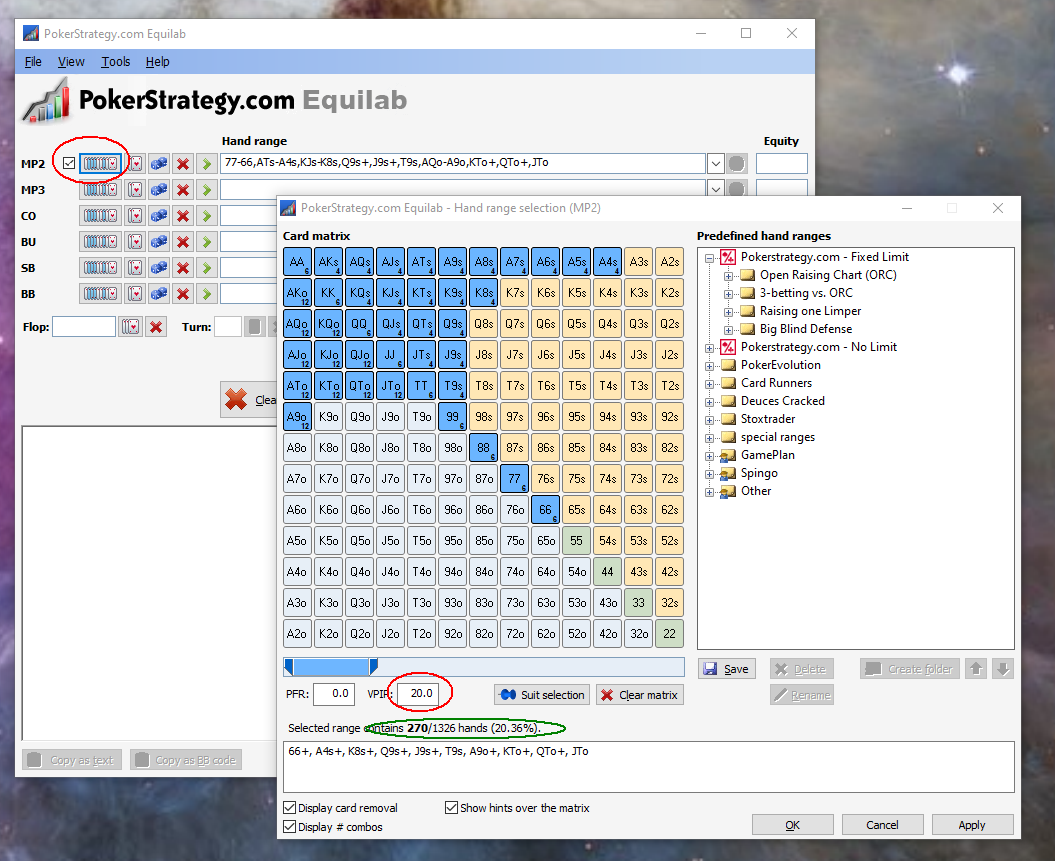Screen dimensions: 1055x861
Task: Open hand range matrix for MP3
Action: coord(101,190)
